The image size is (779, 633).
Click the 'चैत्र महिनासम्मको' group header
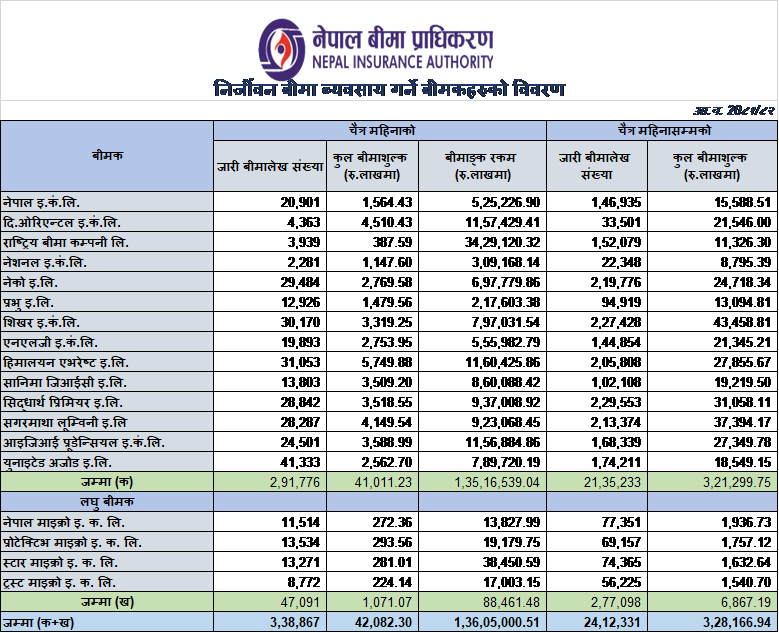click(664, 130)
